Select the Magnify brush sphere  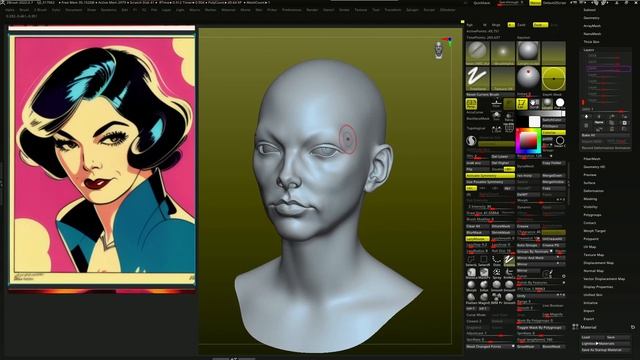point(484,298)
